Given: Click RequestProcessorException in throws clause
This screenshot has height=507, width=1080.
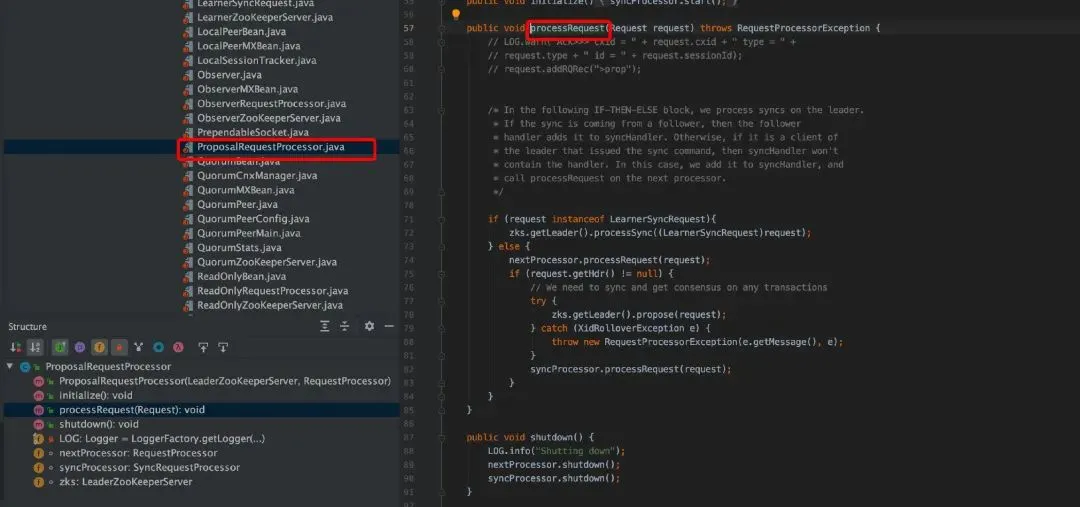Looking at the screenshot, I should coord(804,28).
